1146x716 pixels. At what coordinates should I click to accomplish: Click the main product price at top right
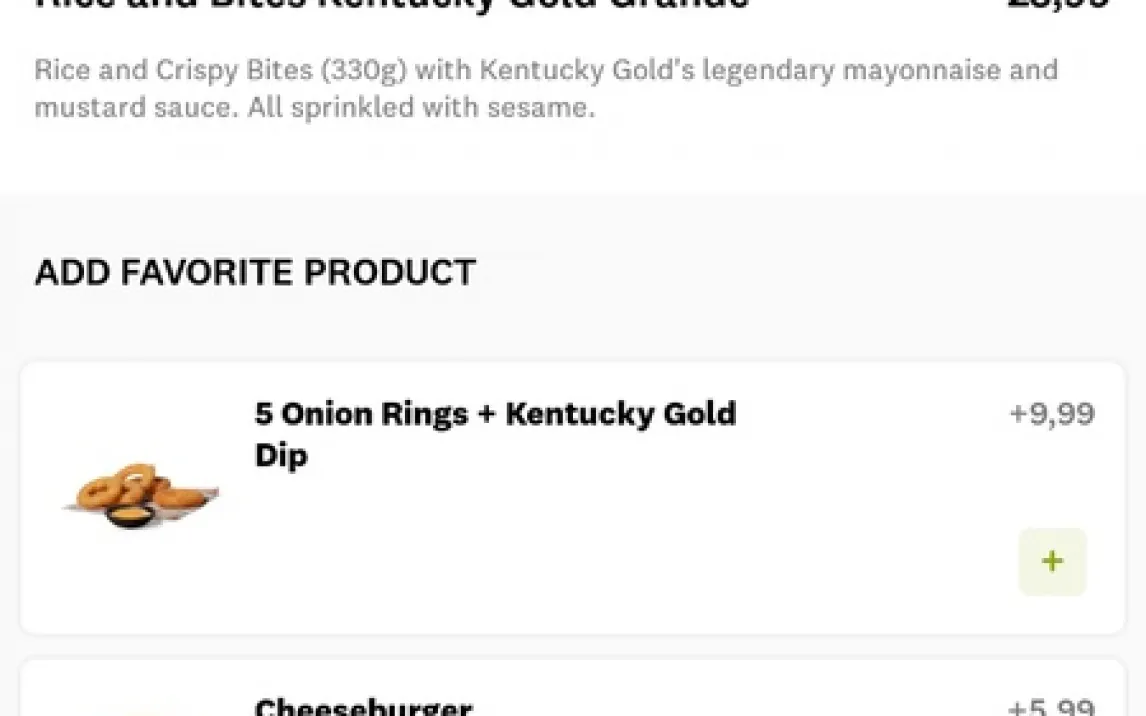[1058, 4]
